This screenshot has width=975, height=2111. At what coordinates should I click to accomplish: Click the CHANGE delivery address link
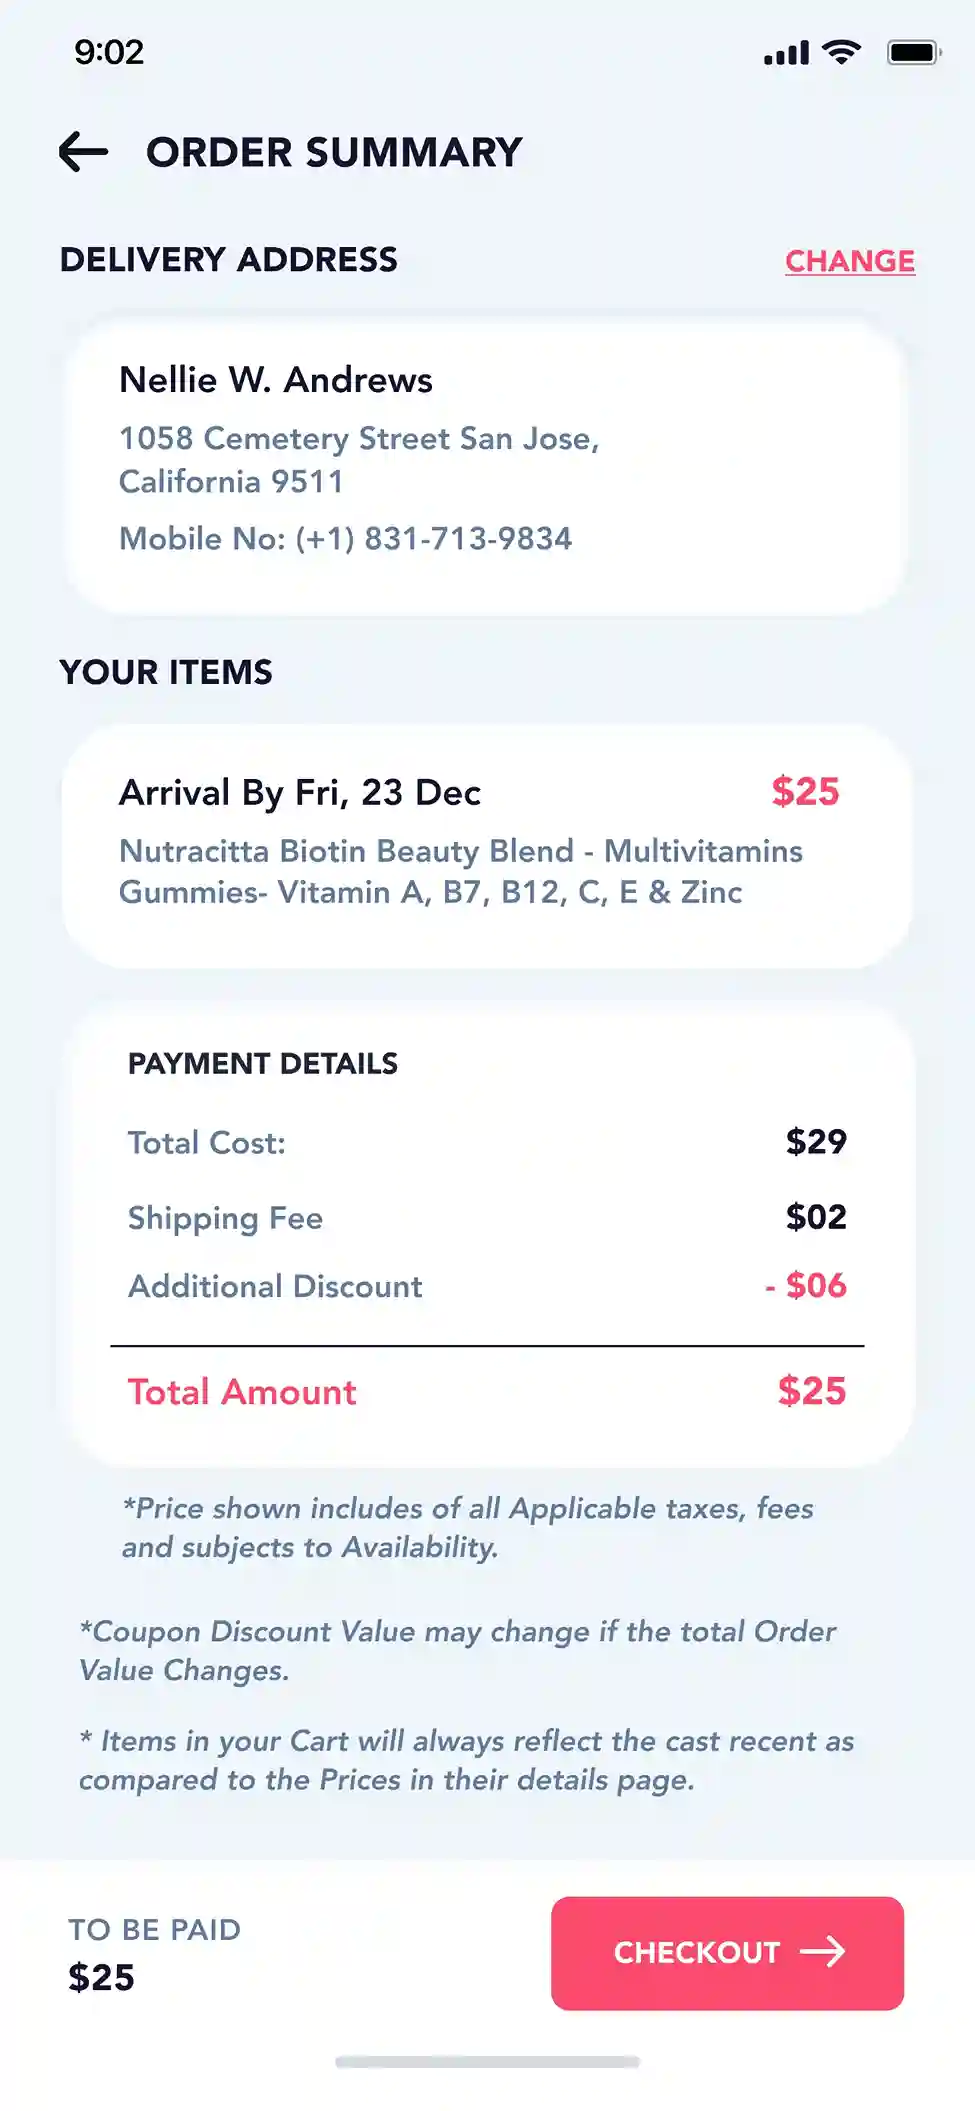point(850,261)
